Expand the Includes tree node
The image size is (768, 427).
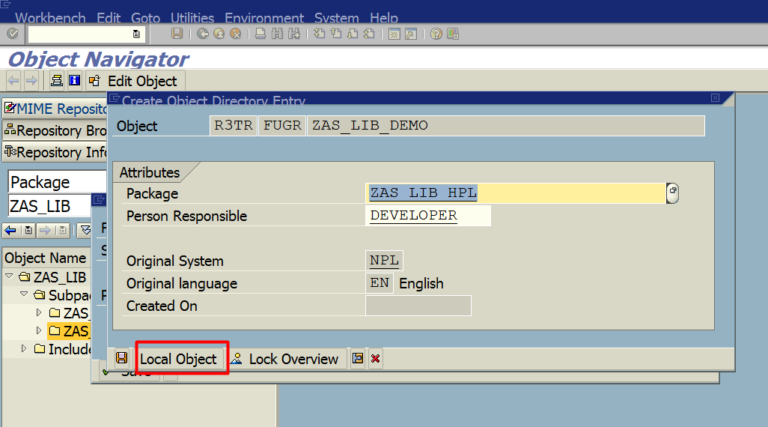[24, 348]
